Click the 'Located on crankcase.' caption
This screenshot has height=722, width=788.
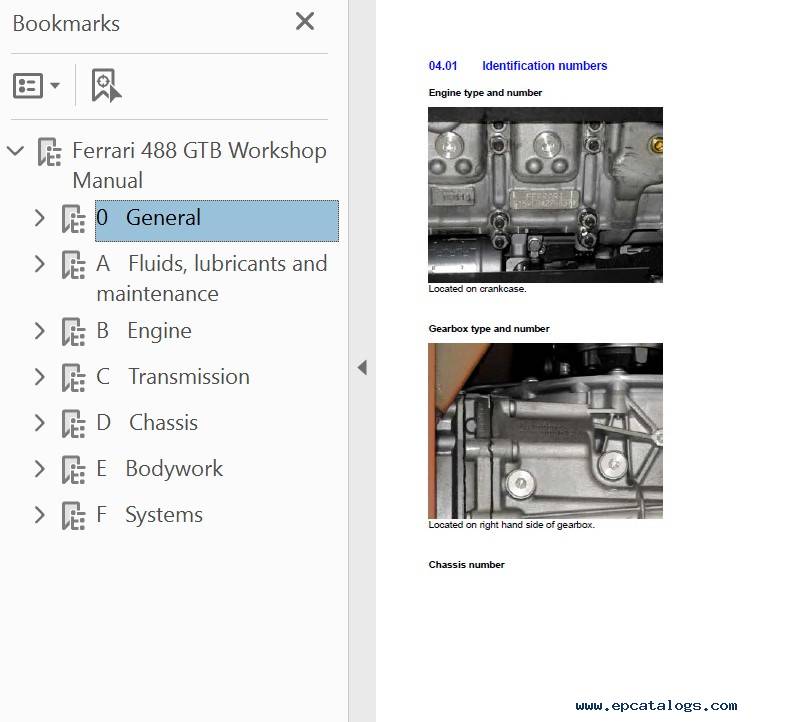tap(477, 289)
